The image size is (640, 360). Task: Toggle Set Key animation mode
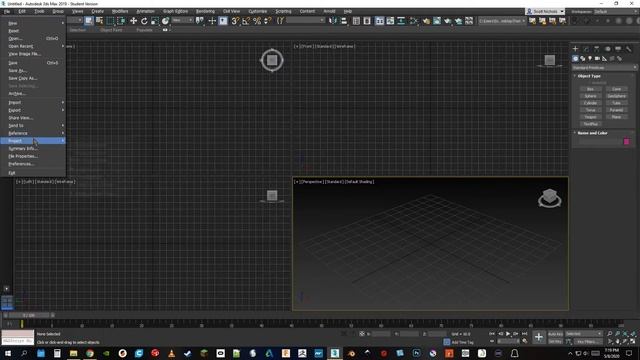(555, 342)
